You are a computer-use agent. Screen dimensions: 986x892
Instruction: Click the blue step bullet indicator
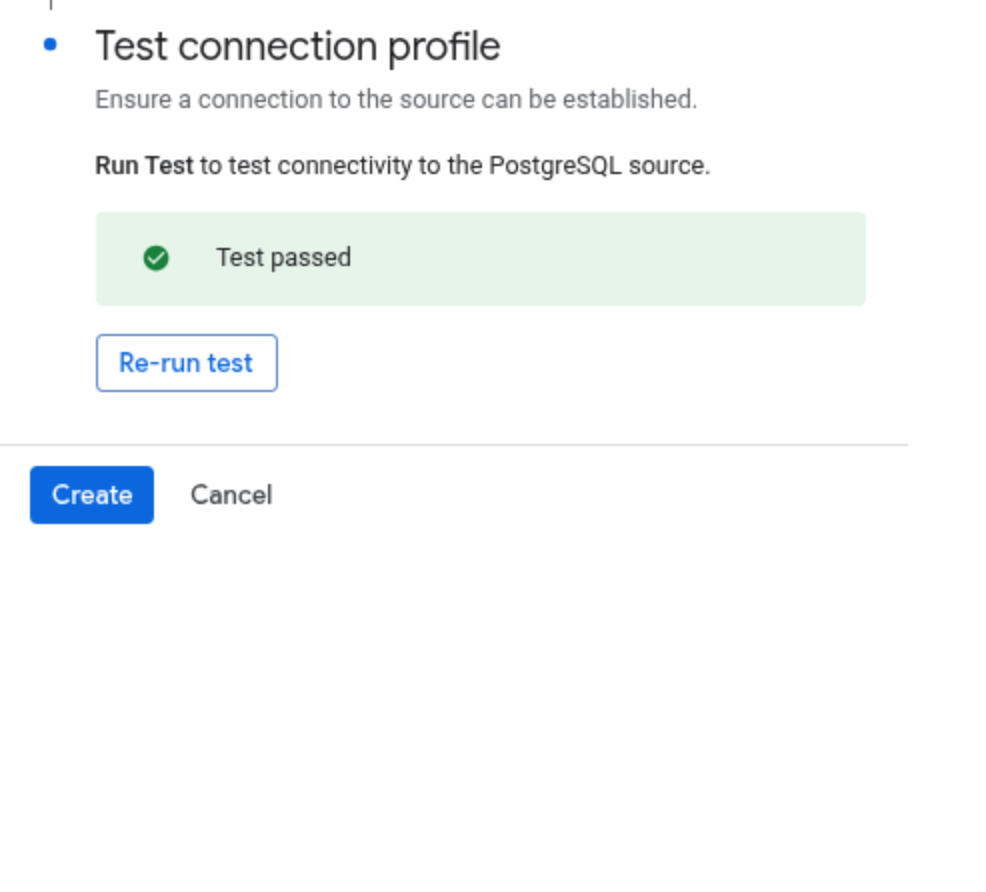(50, 45)
